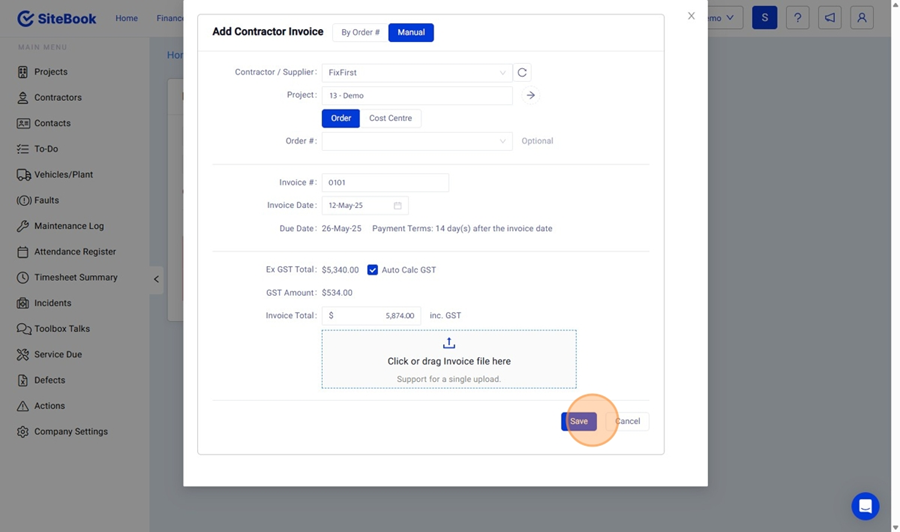Open the user profile icon
The width and height of the screenshot is (900, 532).
pos(861,18)
